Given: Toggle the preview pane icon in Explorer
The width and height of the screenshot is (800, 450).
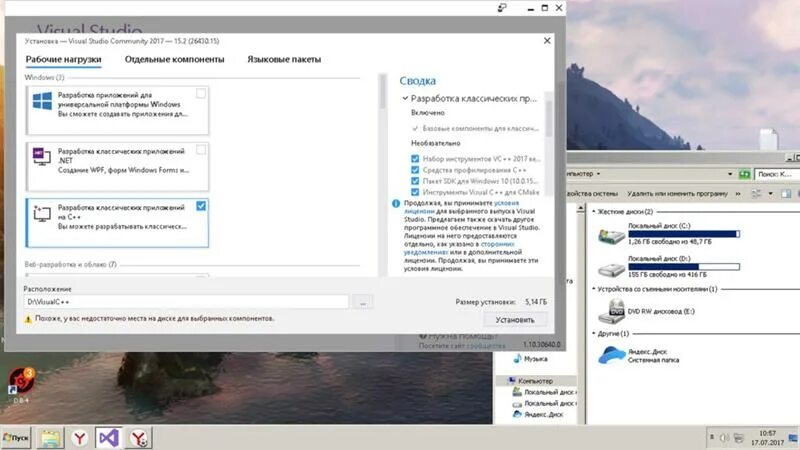Looking at the screenshot, I should [x=786, y=194].
